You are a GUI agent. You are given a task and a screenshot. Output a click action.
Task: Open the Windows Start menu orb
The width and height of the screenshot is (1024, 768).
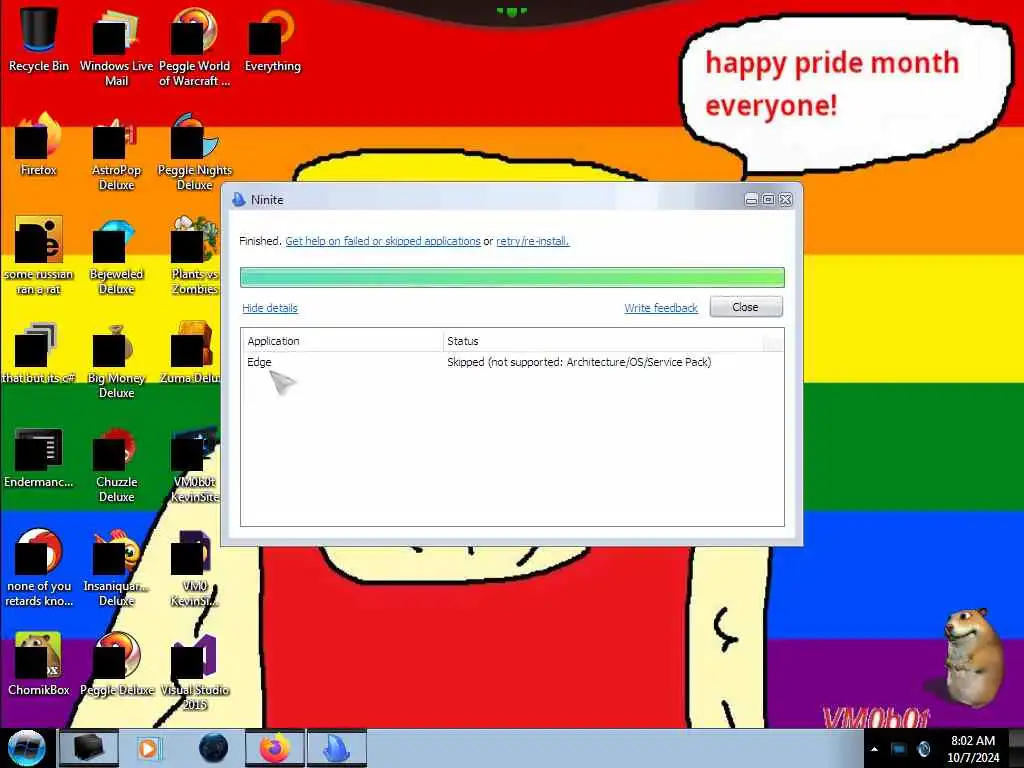tap(26, 748)
